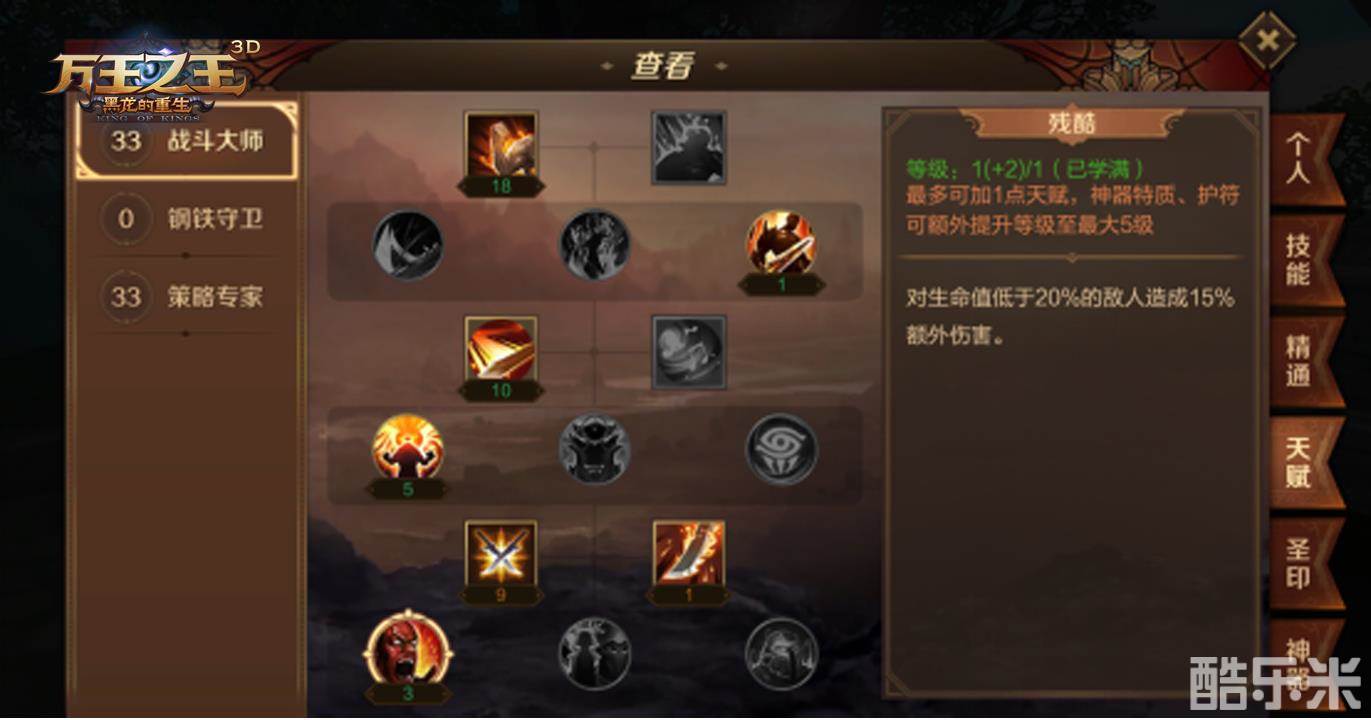Image resolution: width=1371 pixels, height=720 pixels.
Task: Select the fist talent icon with level 18
Action: [502, 146]
